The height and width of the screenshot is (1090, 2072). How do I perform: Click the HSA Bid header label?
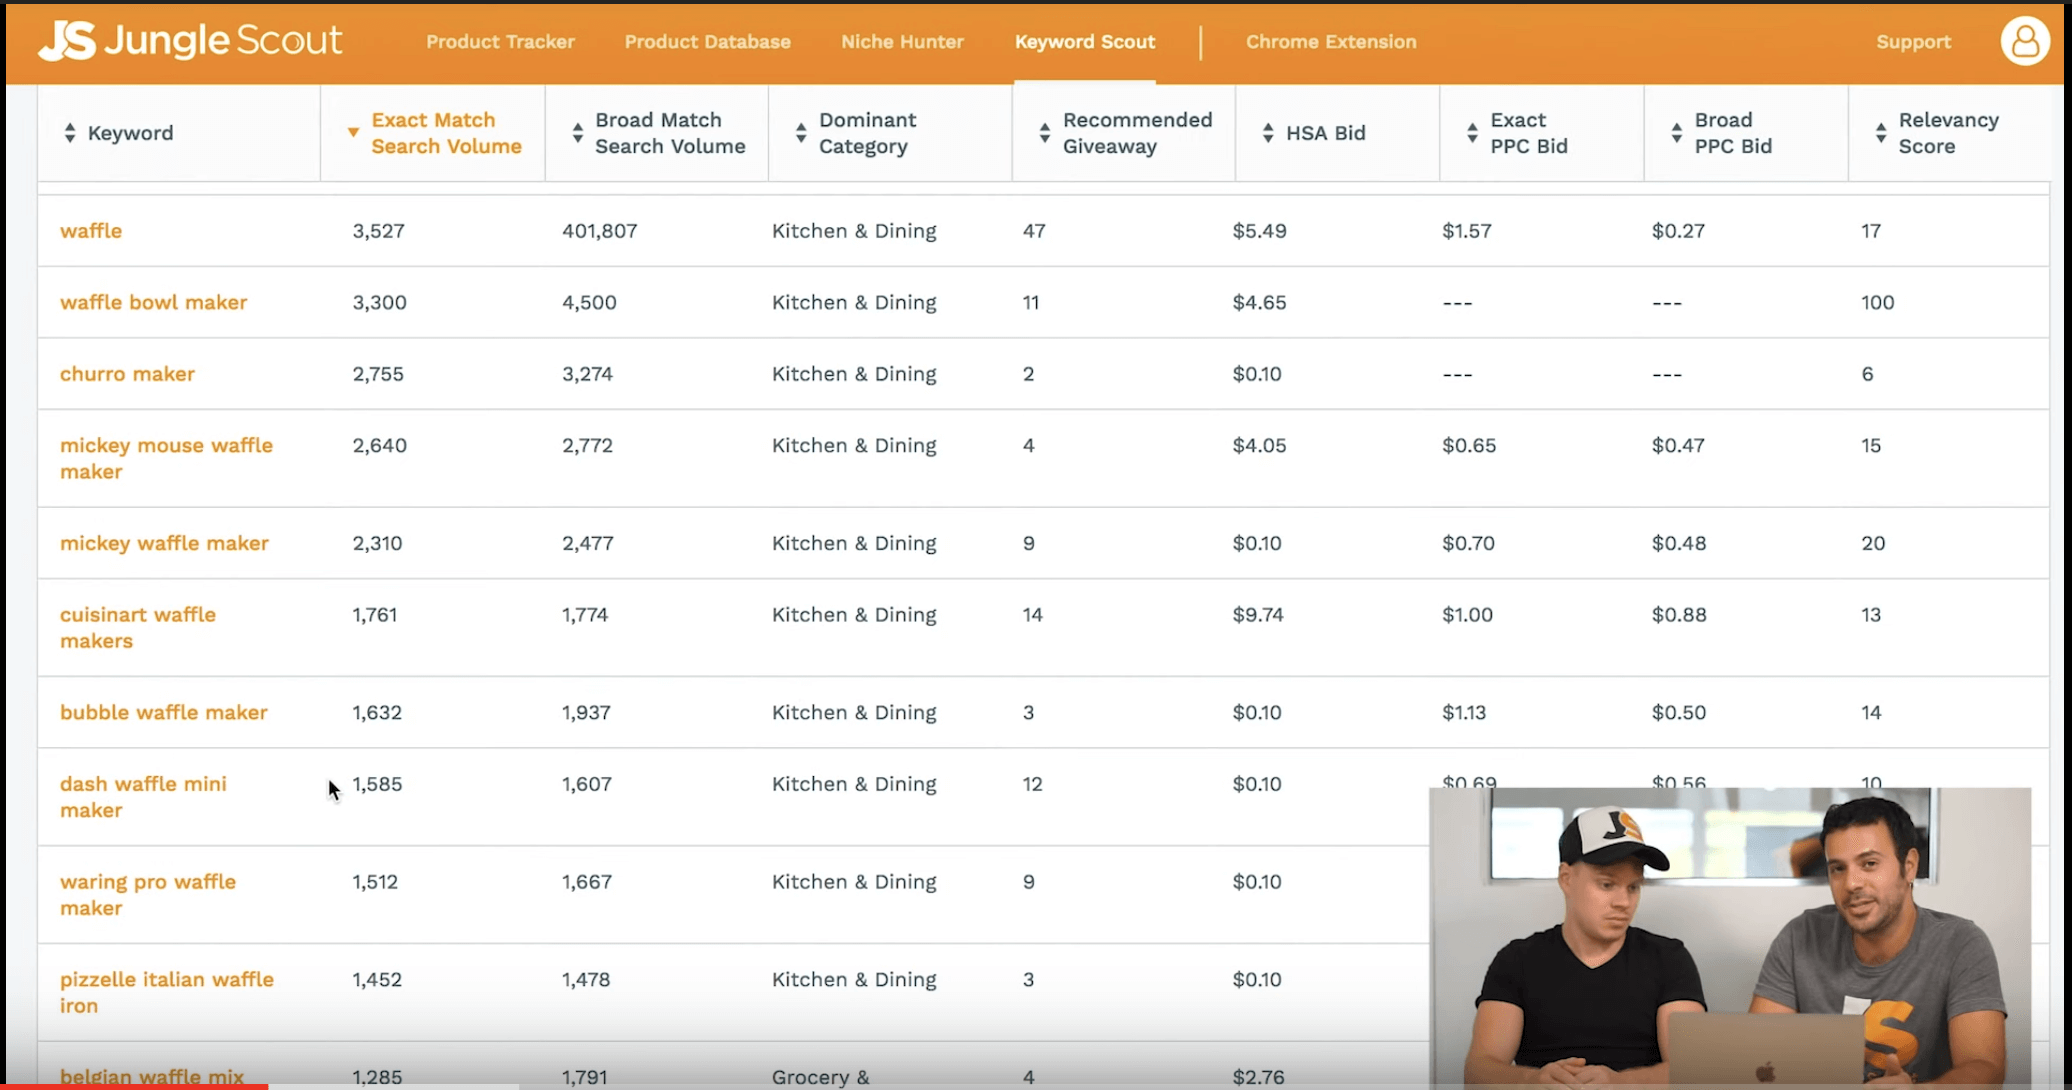click(x=1325, y=133)
